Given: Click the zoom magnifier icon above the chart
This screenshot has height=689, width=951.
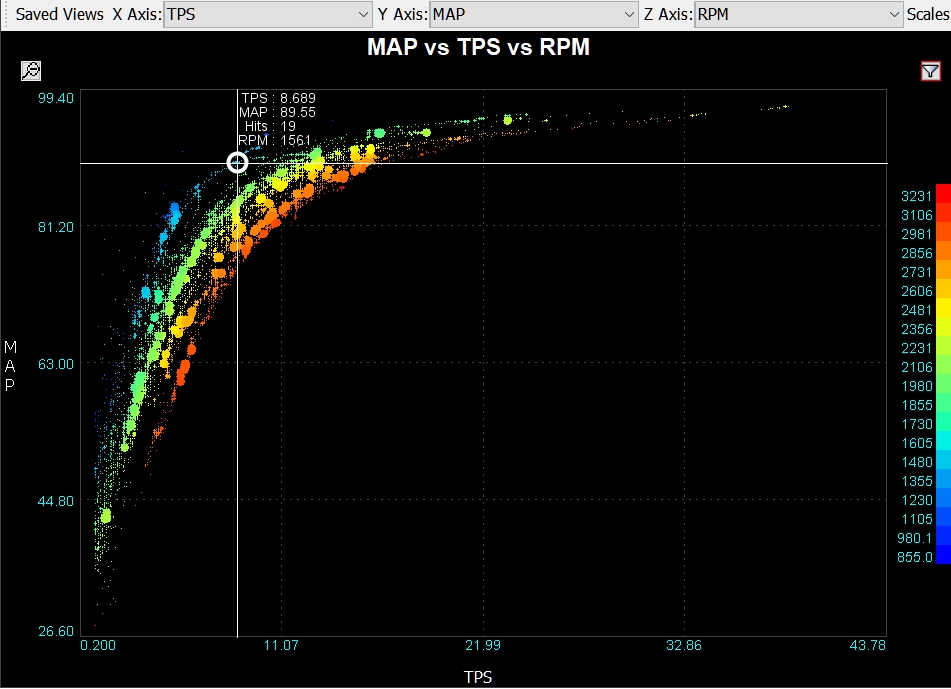Looking at the screenshot, I should coord(30,70).
